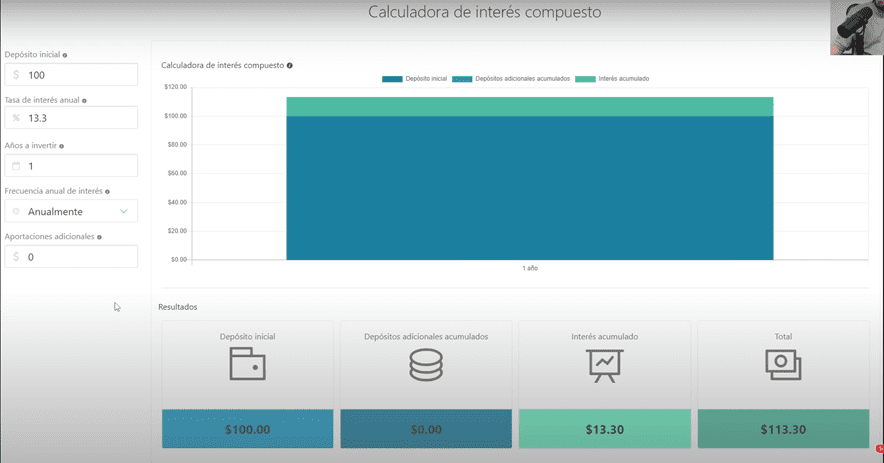The width and height of the screenshot is (884, 463).
Task: Click the Aportaciones adicionales input field
Action: click(x=80, y=257)
